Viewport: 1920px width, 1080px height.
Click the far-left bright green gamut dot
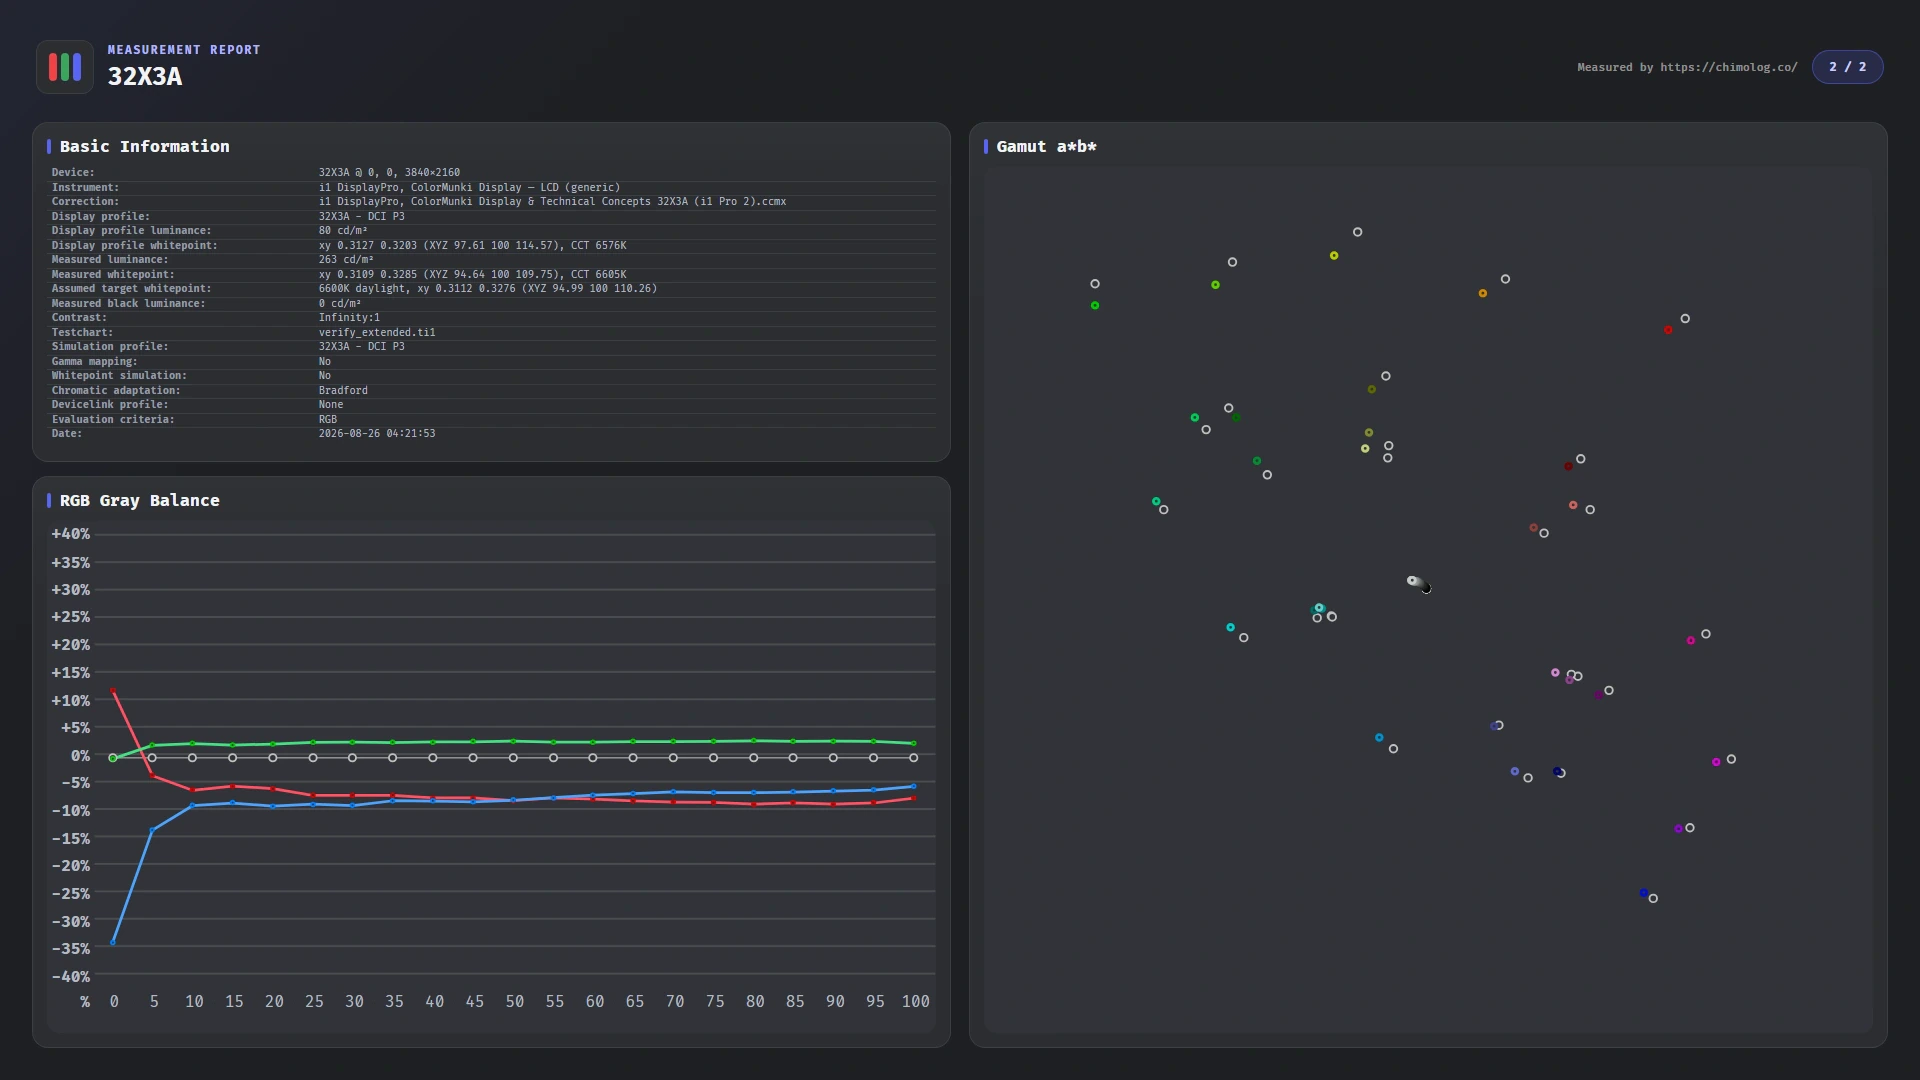(1095, 306)
